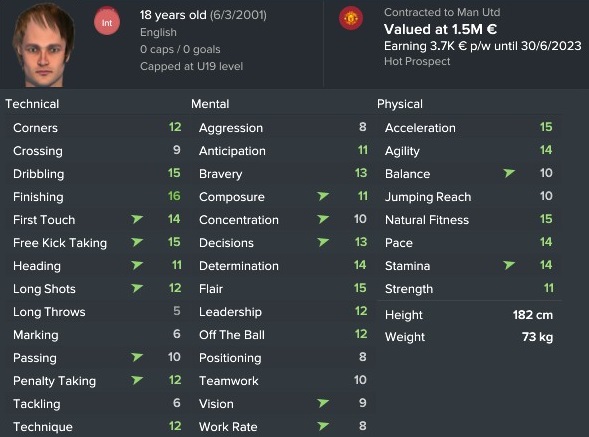The width and height of the screenshot is (589, 437).
Task: Select the Physical attributes heading
Action: coord(400,104)
